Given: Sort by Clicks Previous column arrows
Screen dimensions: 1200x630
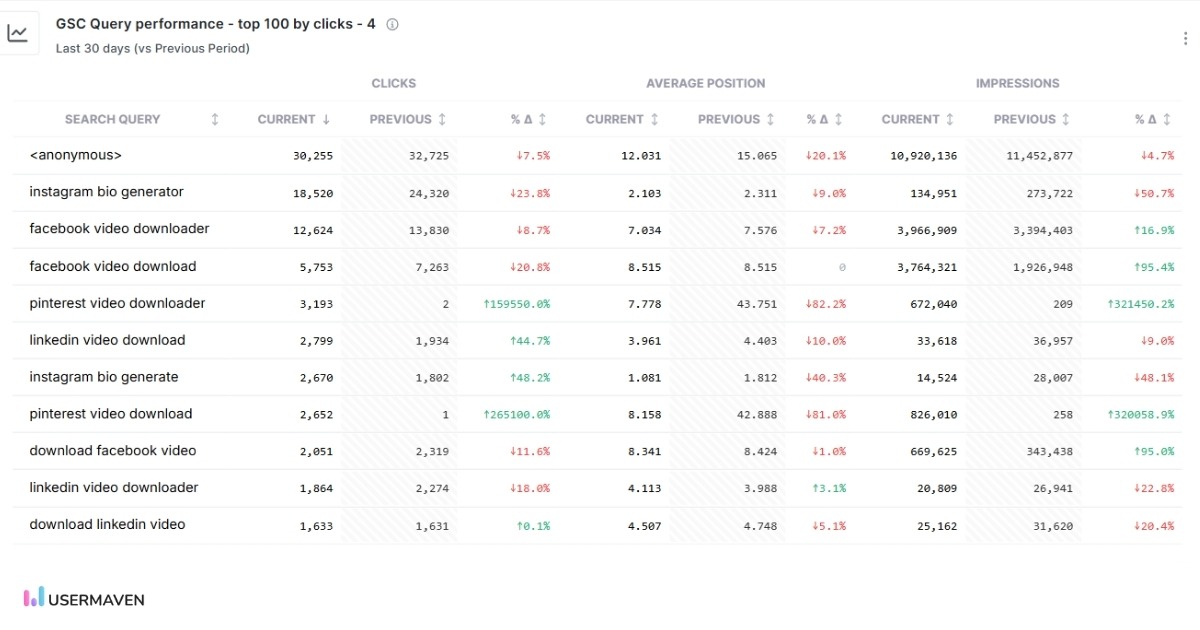Looking at the screenshot, I should click(442, 120).
